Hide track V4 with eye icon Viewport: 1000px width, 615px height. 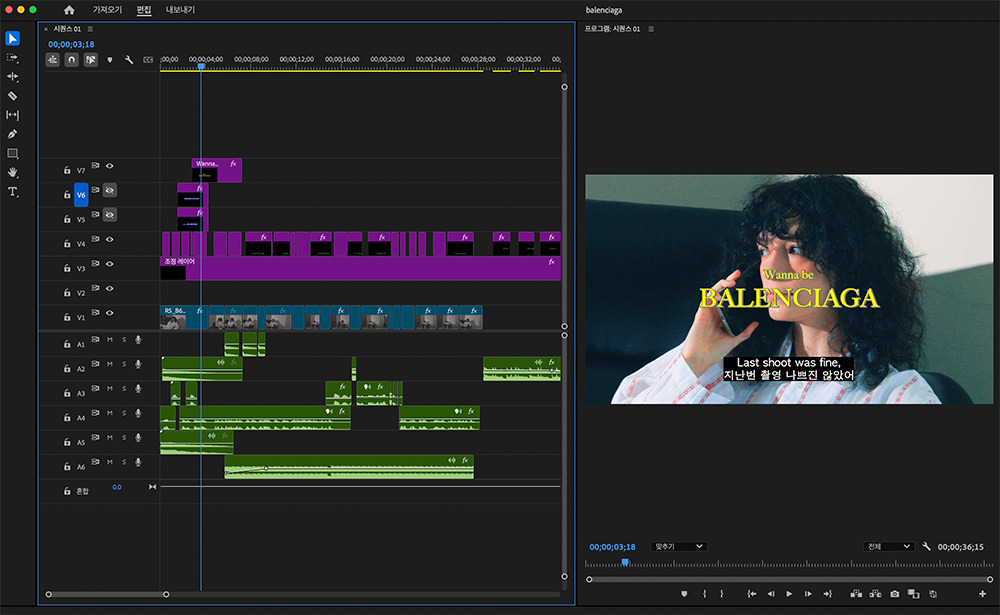click(110, 239)
